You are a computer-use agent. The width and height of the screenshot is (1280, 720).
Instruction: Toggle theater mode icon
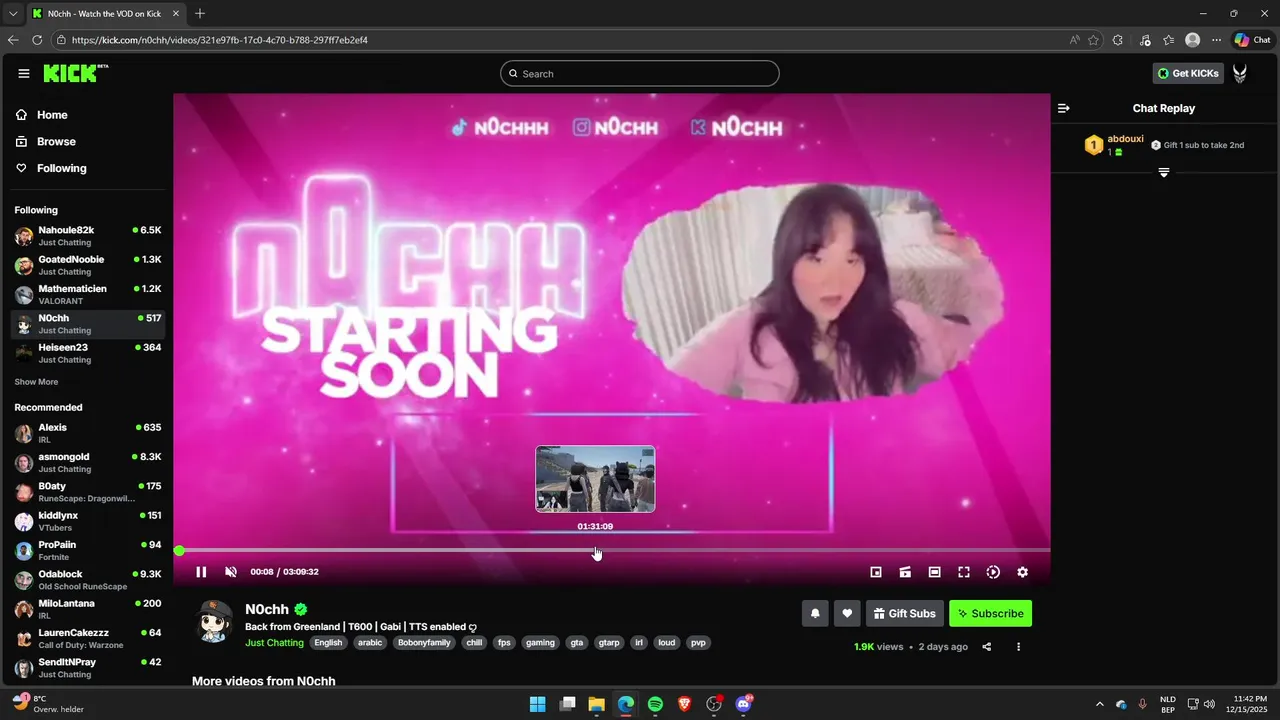pyautogui.click(x=934, y=572)
